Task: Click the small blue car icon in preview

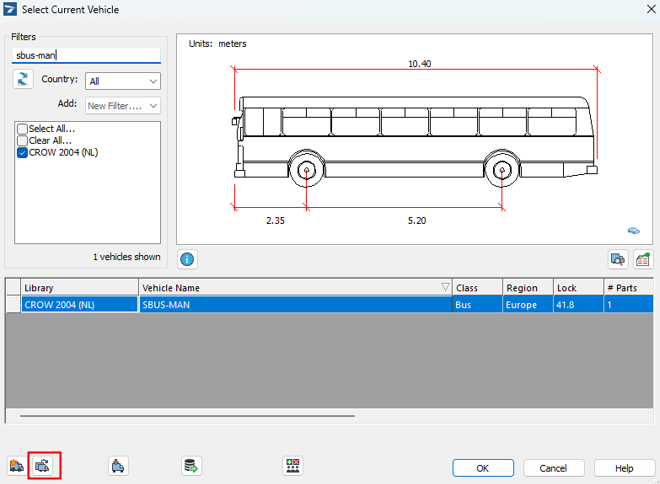Action: (634, 229)
